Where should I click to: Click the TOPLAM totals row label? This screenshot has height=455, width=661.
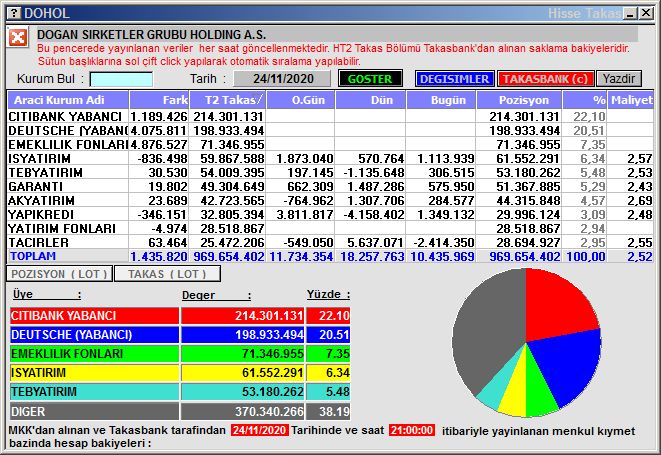[33, 256]
